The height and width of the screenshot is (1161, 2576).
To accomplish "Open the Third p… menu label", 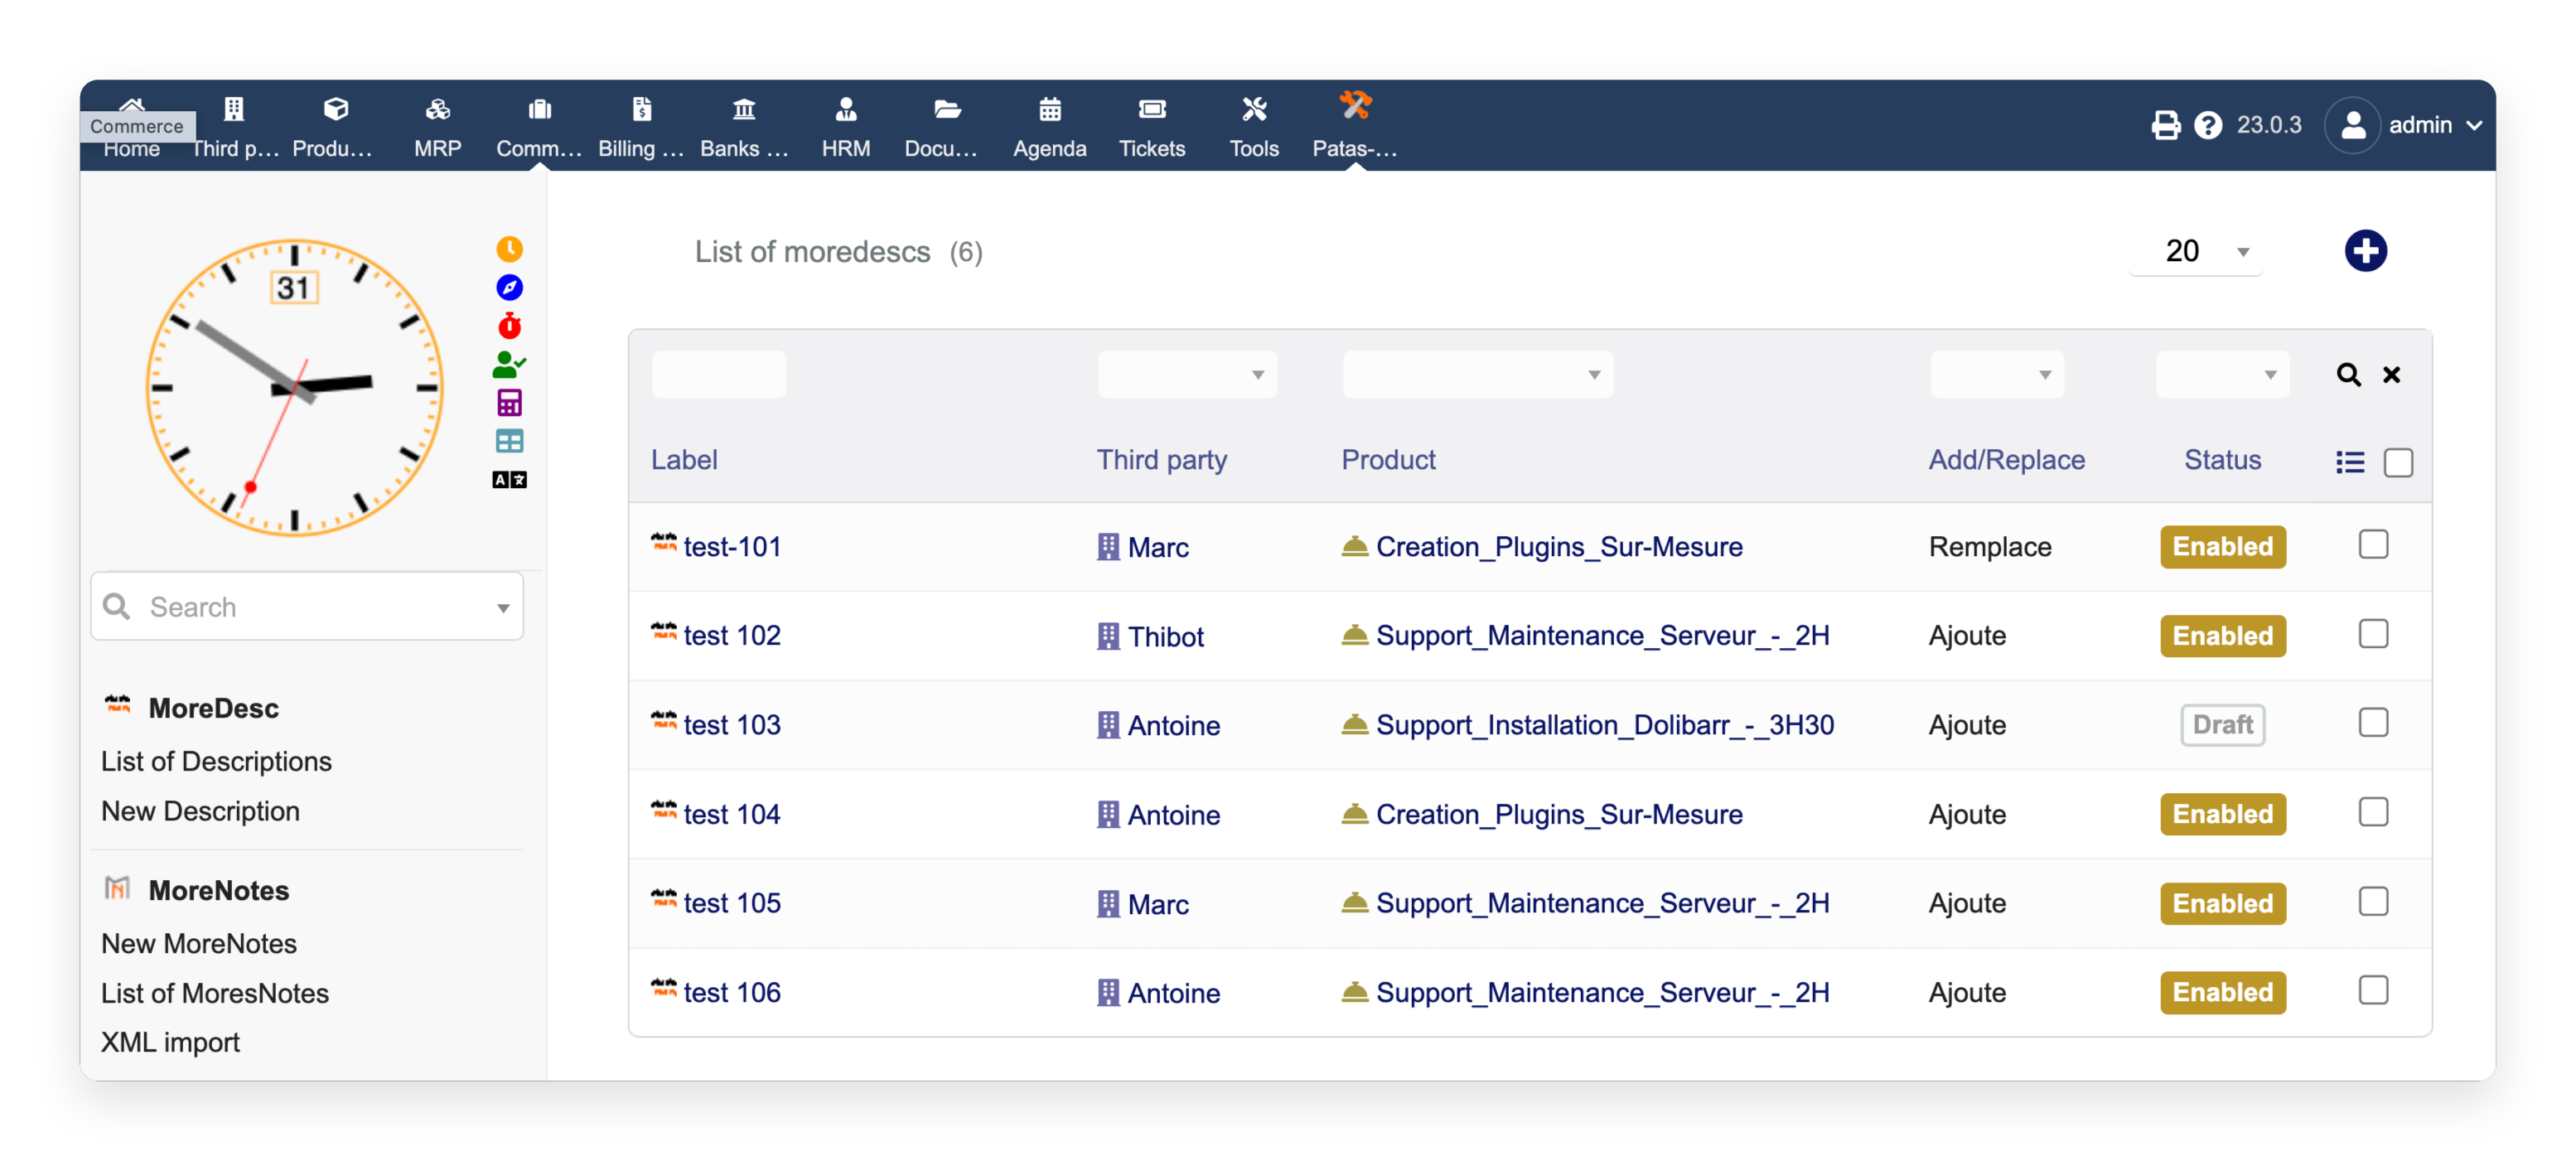I will pyautogui.click(x=235, y=149).
